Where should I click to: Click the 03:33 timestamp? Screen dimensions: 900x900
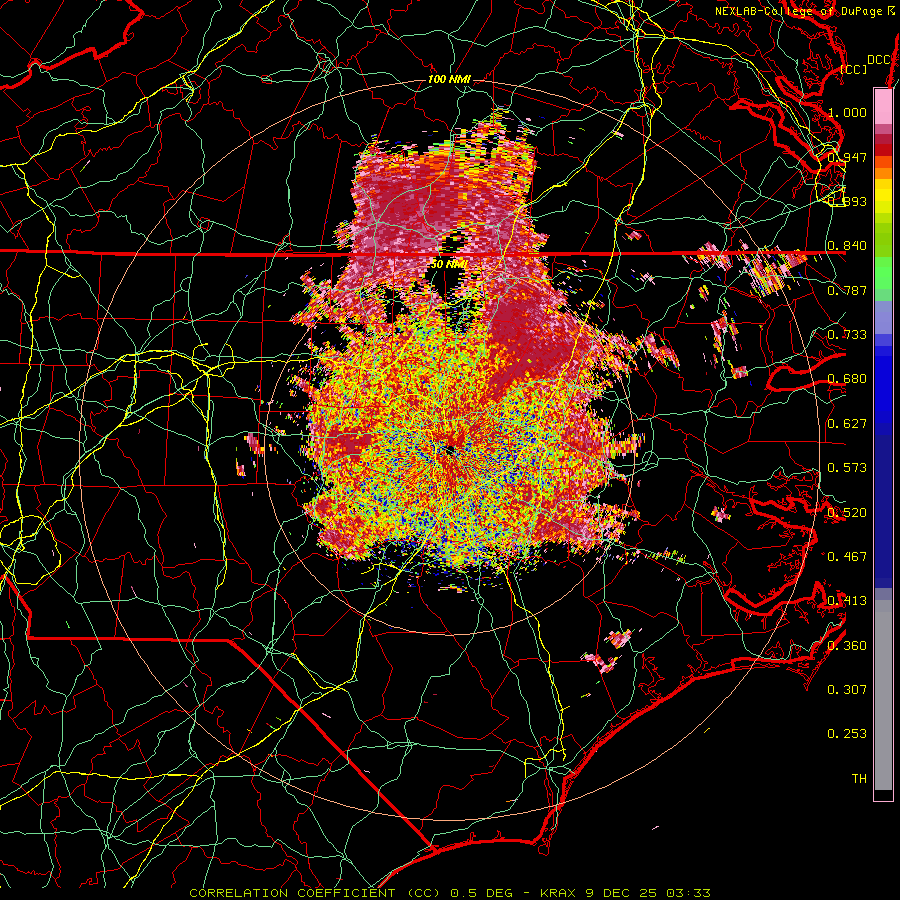(x=688, y=893)
